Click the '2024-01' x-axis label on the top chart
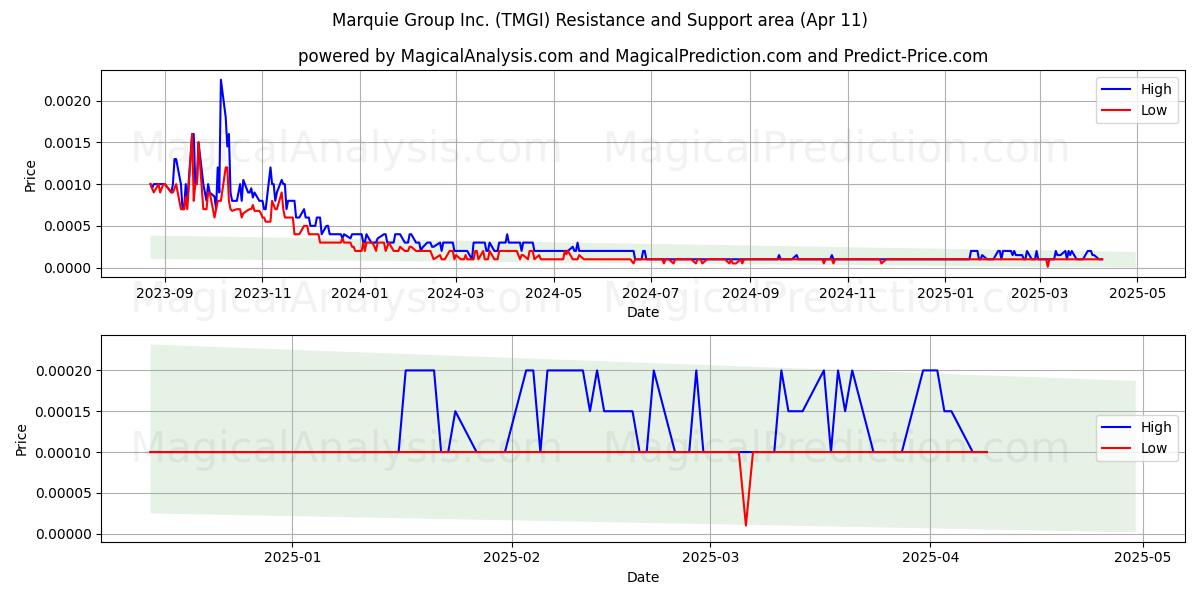The width and height of the screenshot is (1200, 600). tap(359, 293)
